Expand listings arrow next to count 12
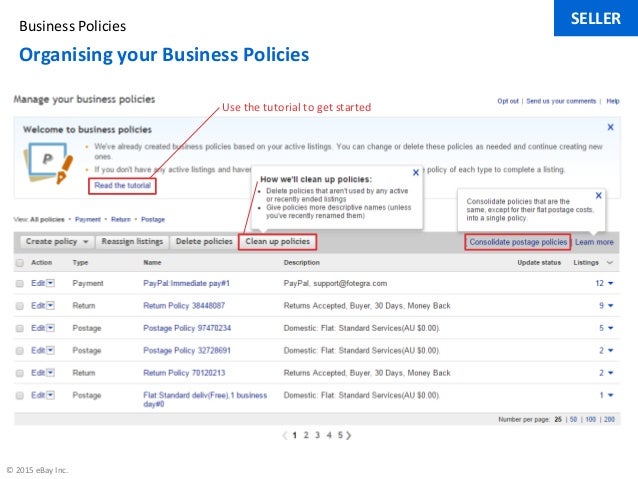The height and width of the screenshot is (479, 638). coord(610,283)
